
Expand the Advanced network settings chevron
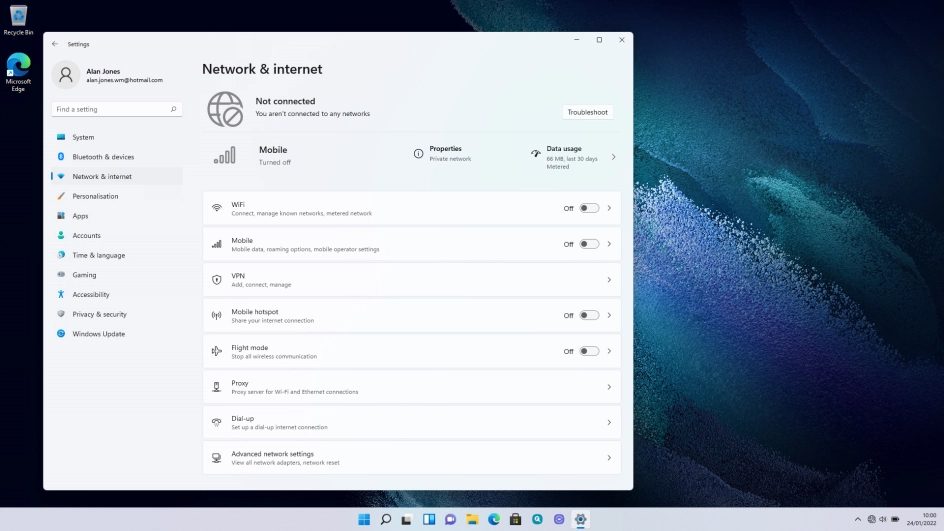click(609, 458)
